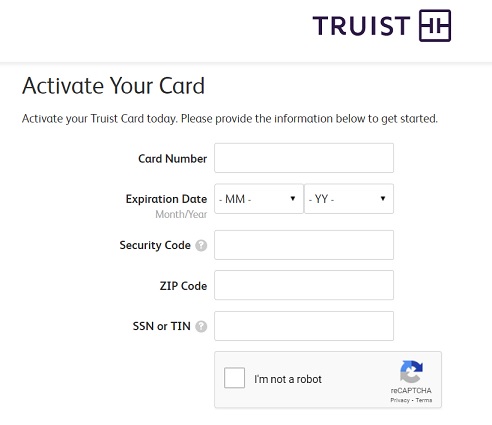Focus the Security Code input field
Screen dimensions: 492x425
click(x=304, y=245)
